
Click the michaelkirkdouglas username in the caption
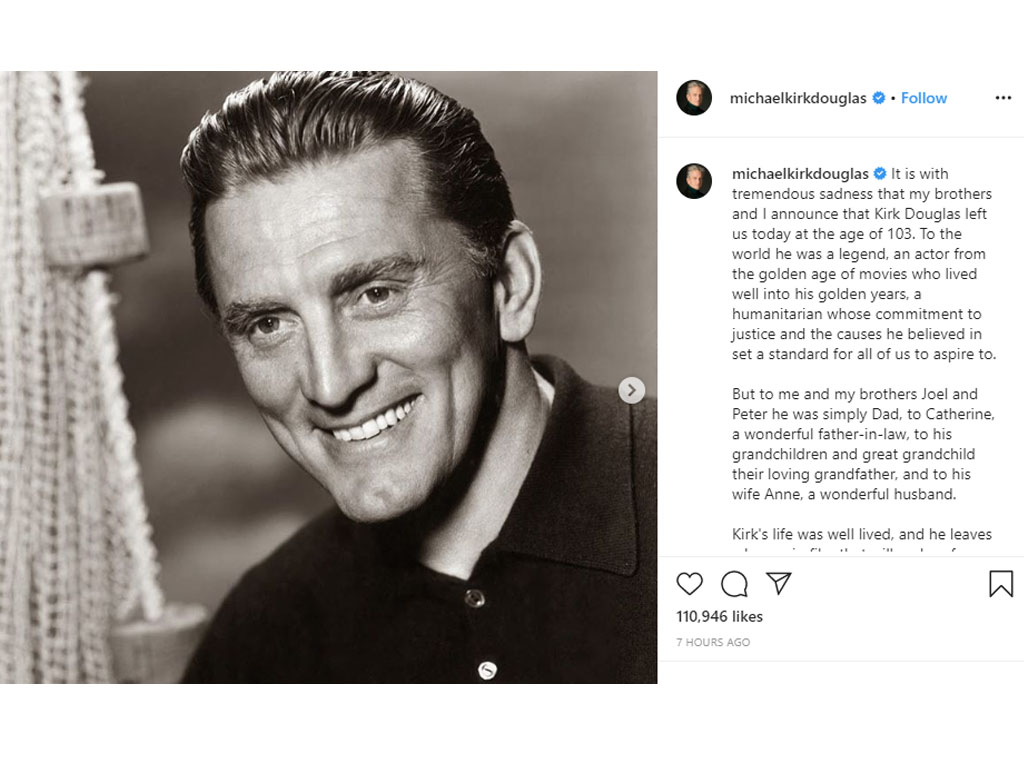click(800, 174)
